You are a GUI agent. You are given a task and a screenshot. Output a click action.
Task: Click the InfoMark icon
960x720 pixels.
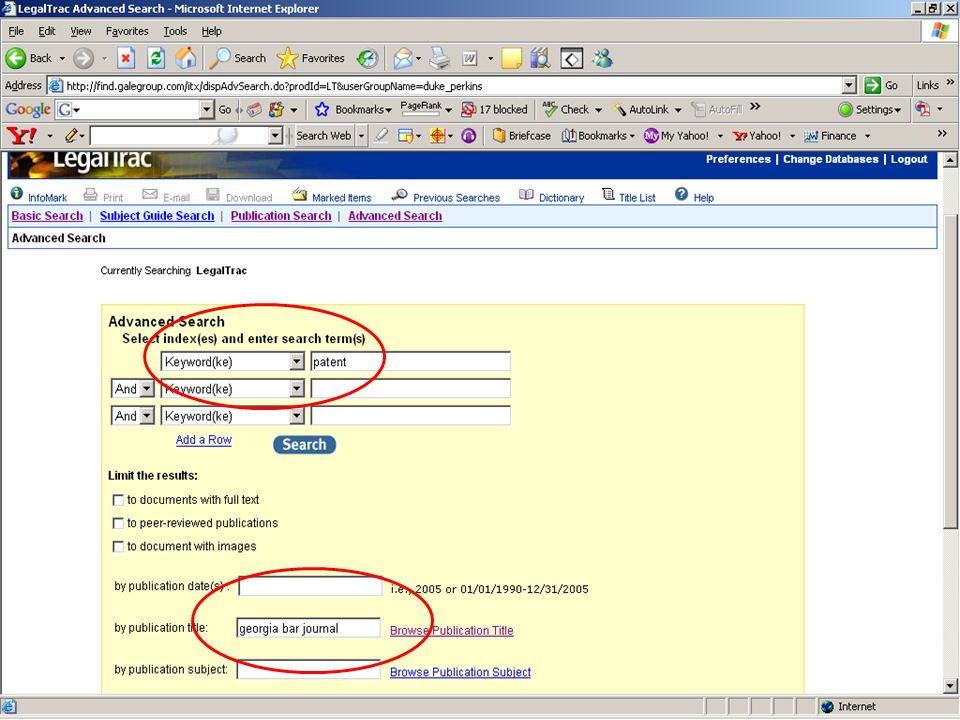[x=17, y=194]
